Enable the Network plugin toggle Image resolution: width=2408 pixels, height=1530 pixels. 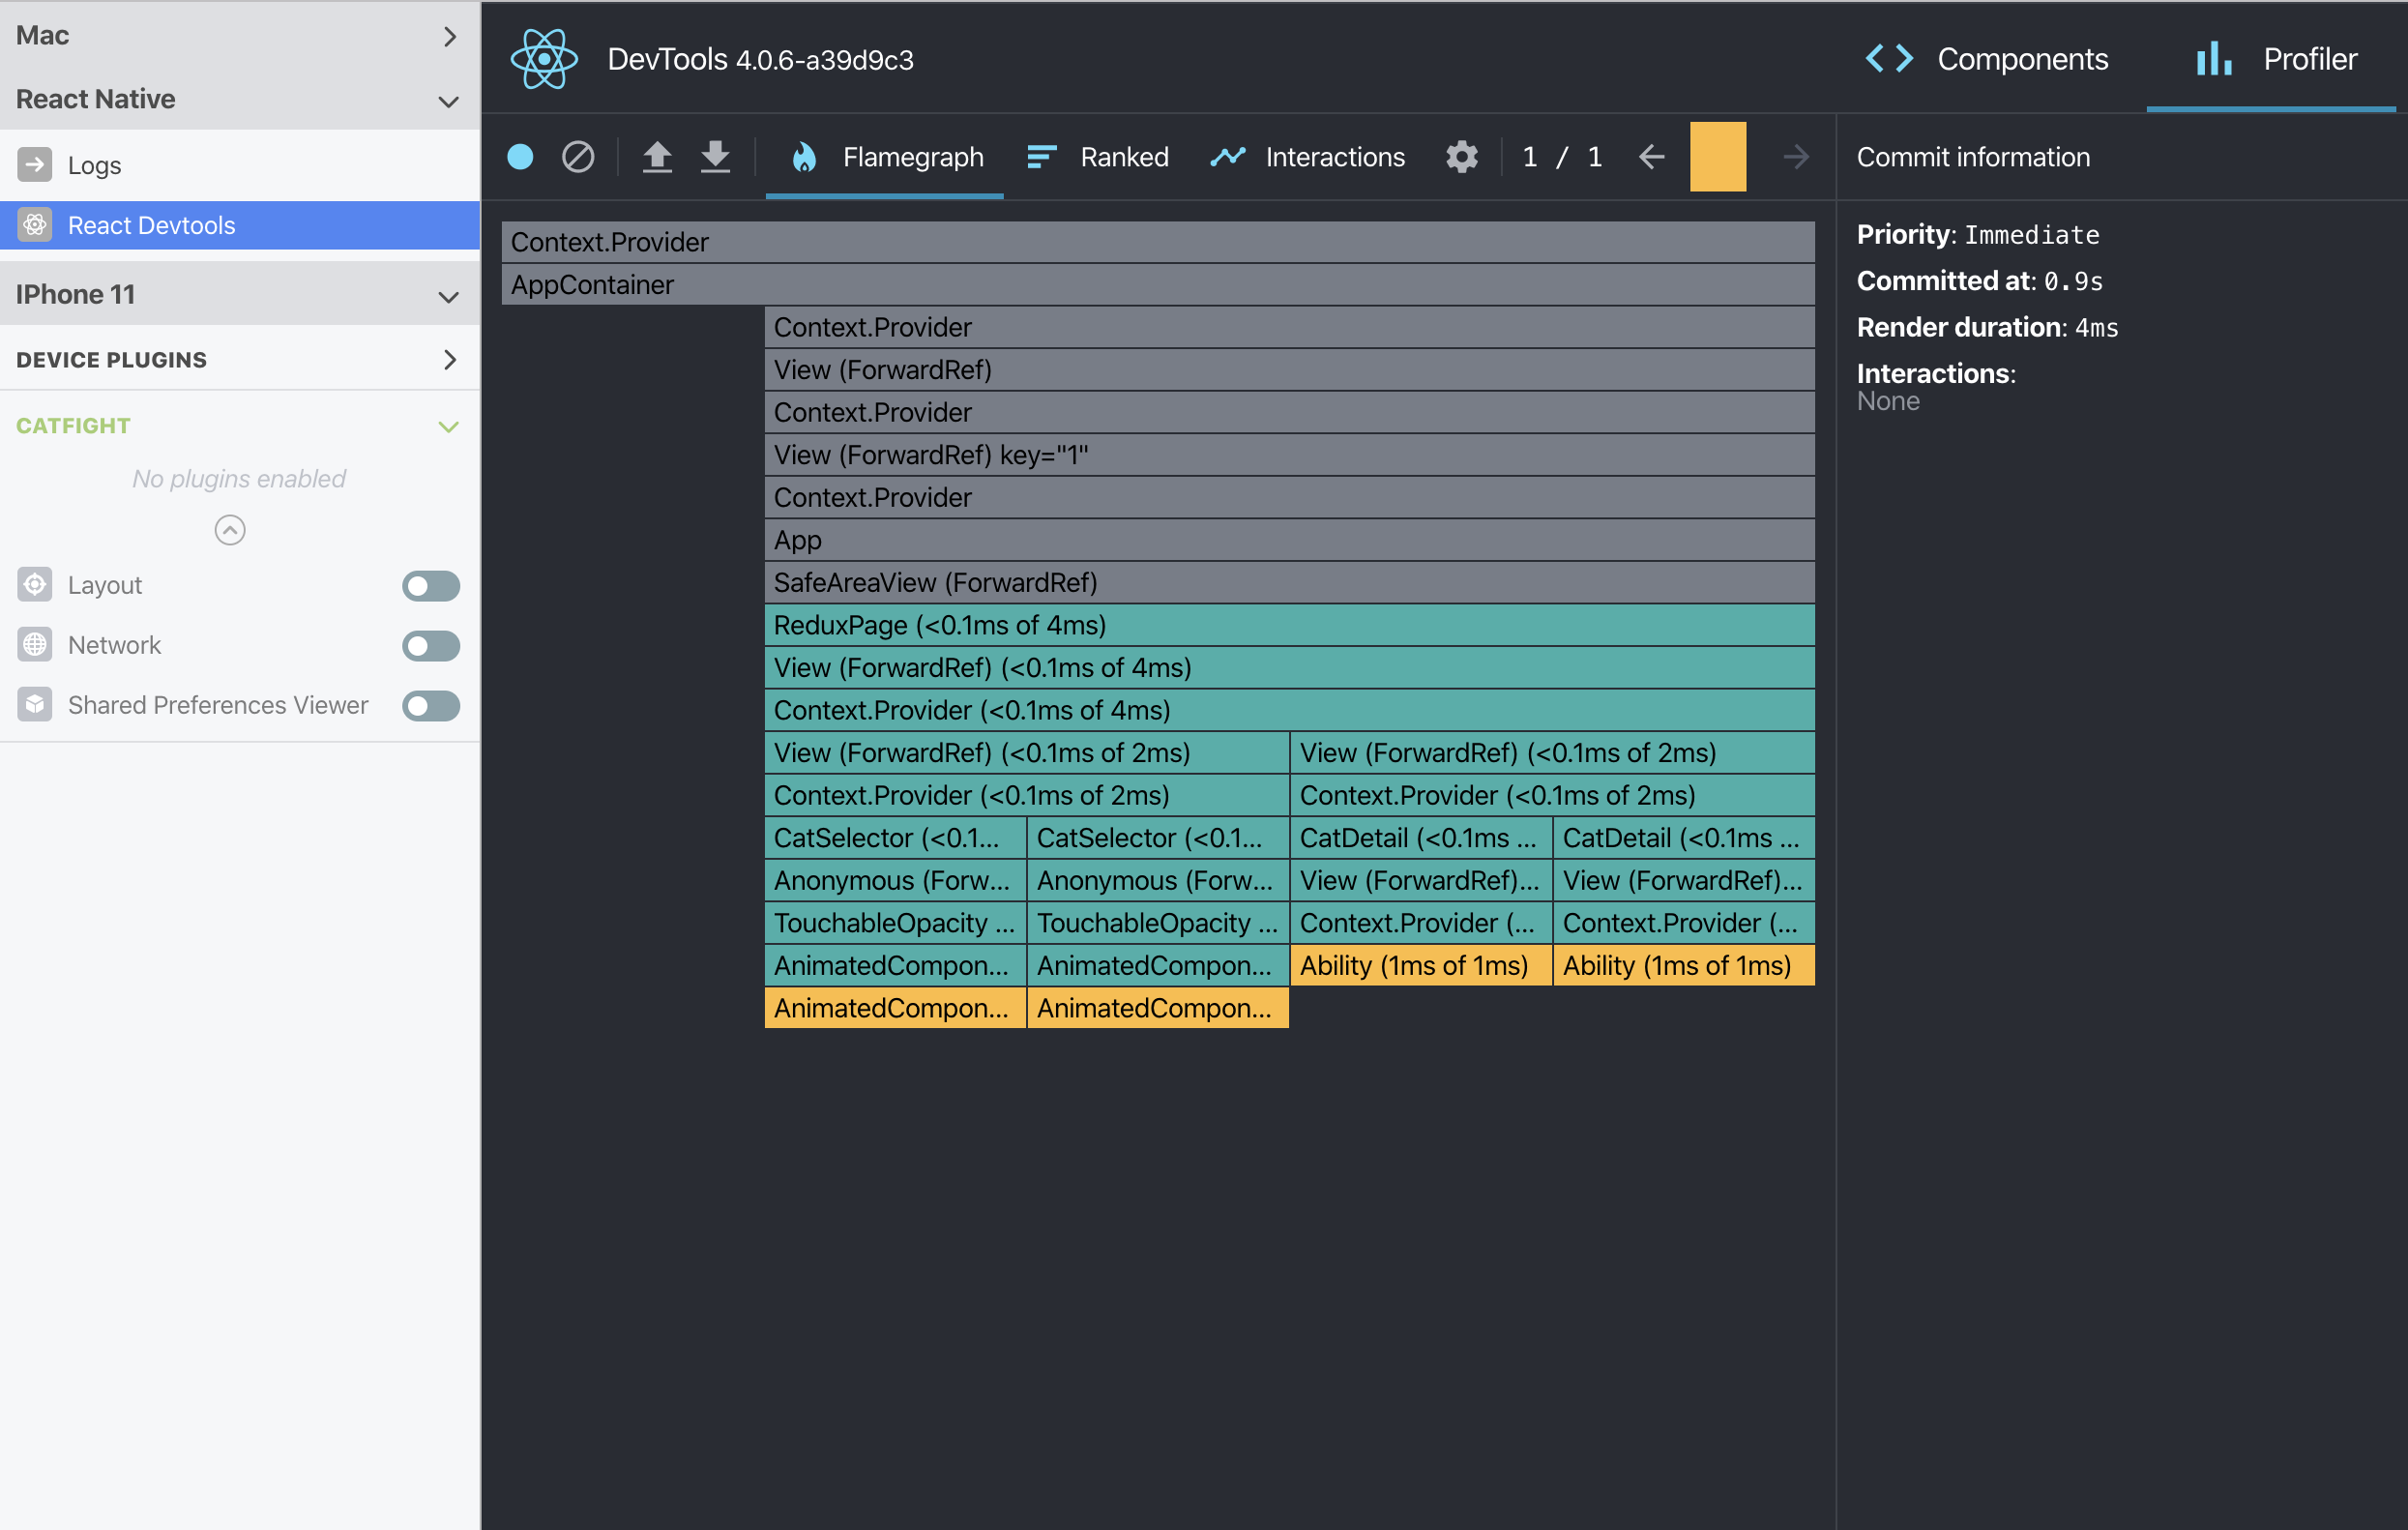431,646
